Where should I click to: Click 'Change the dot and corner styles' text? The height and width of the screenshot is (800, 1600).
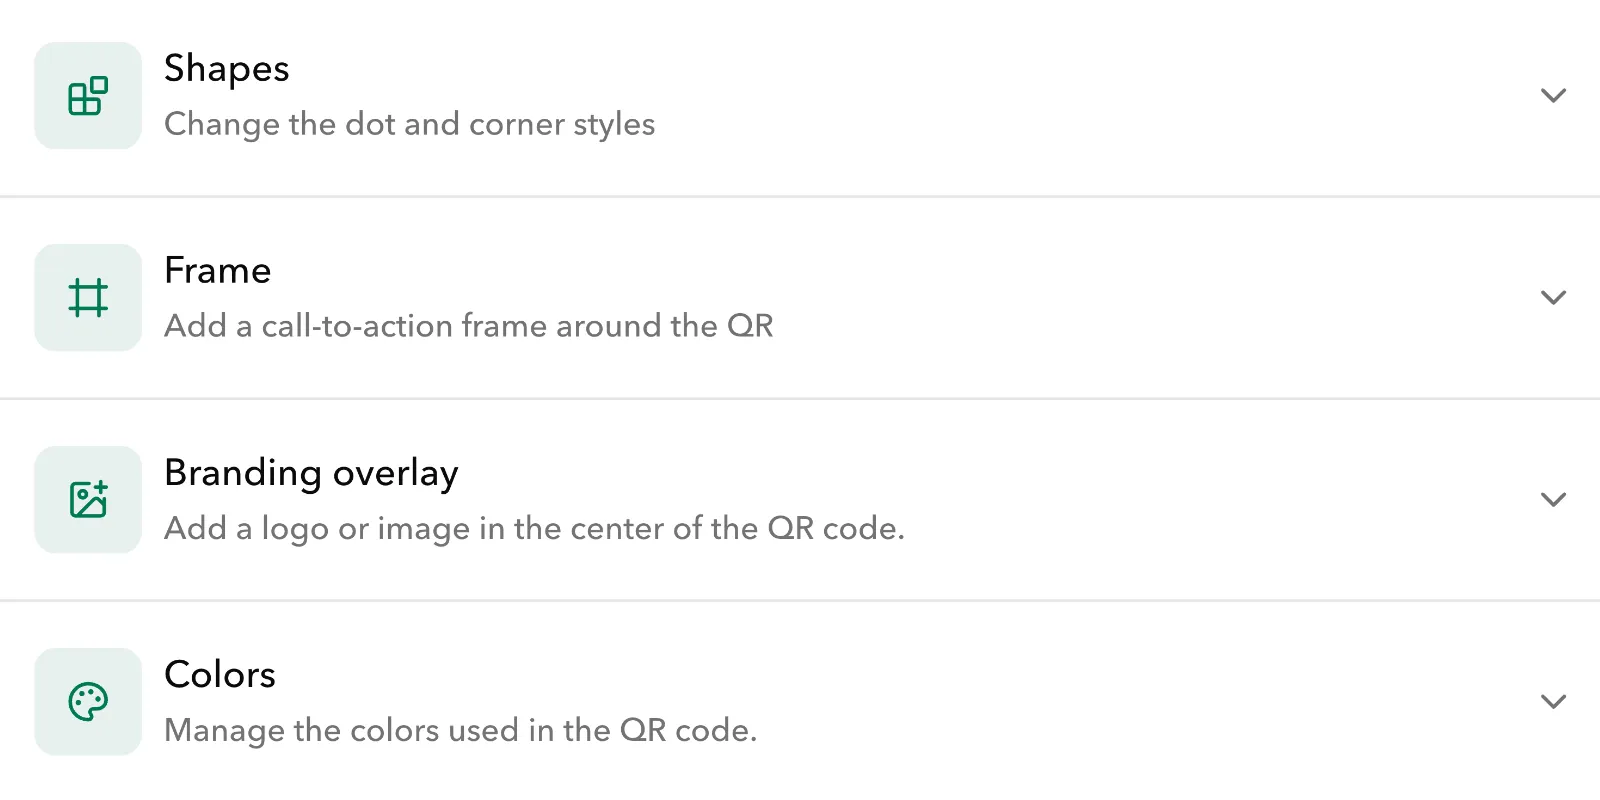[409, 125]
